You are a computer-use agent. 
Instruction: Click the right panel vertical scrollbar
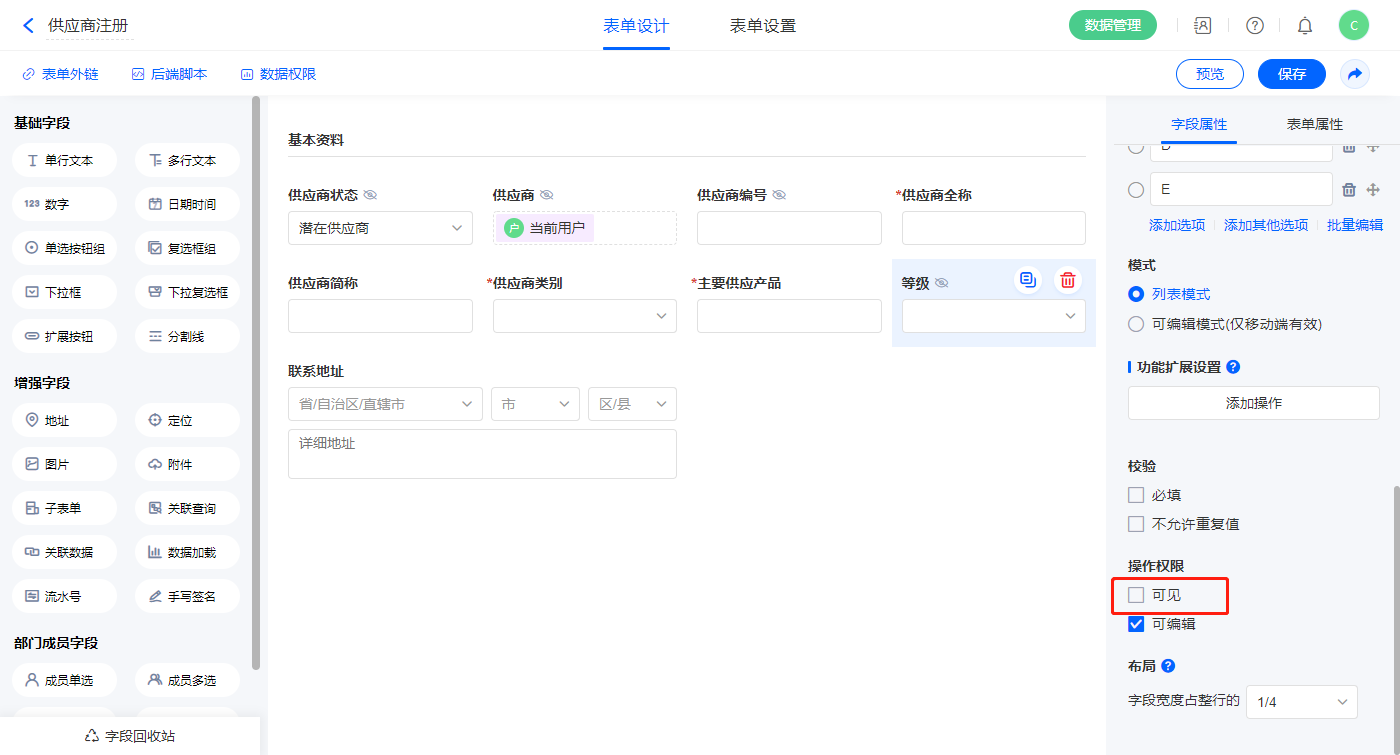(1395, 600)
